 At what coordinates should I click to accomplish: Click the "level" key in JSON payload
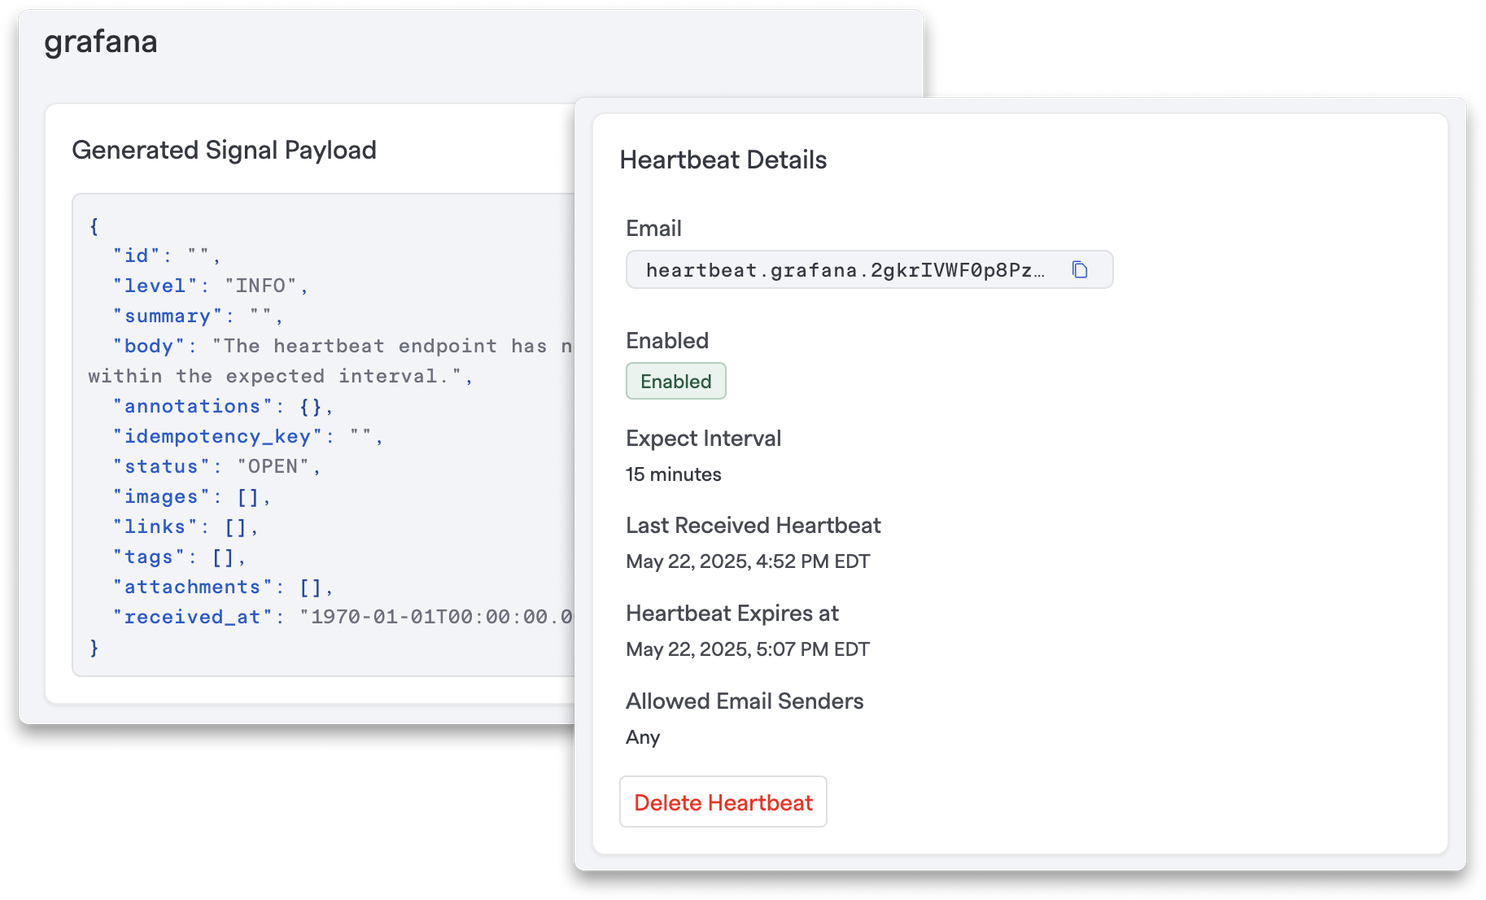(x=155, y=286)
